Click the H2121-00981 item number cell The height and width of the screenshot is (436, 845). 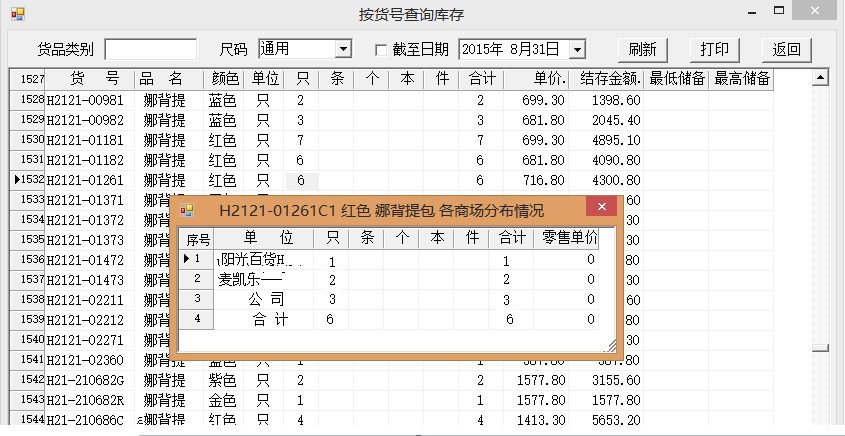tap(87, 100)
